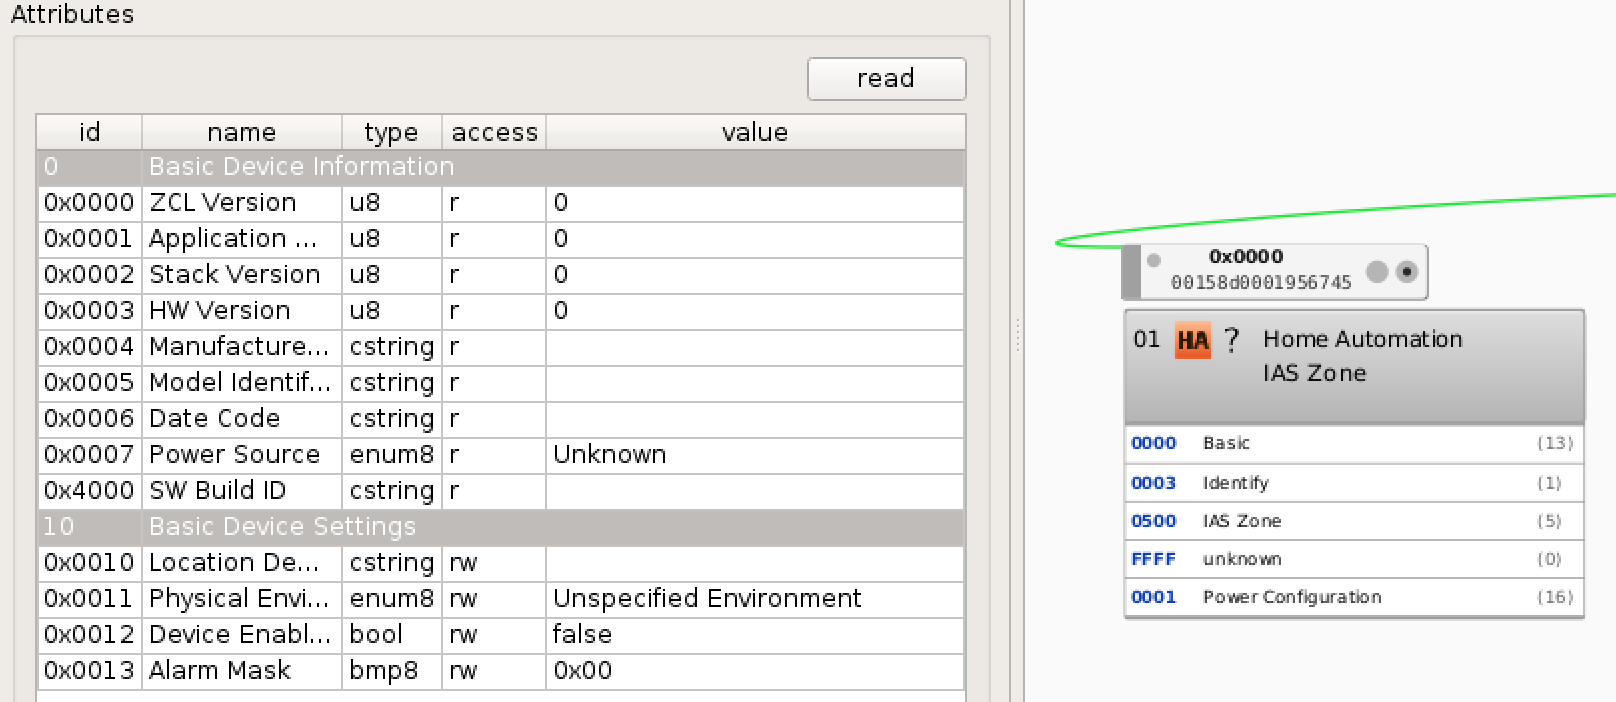Click the orange HA profile icon
1616x702 pixels.
coord(1192,341)
